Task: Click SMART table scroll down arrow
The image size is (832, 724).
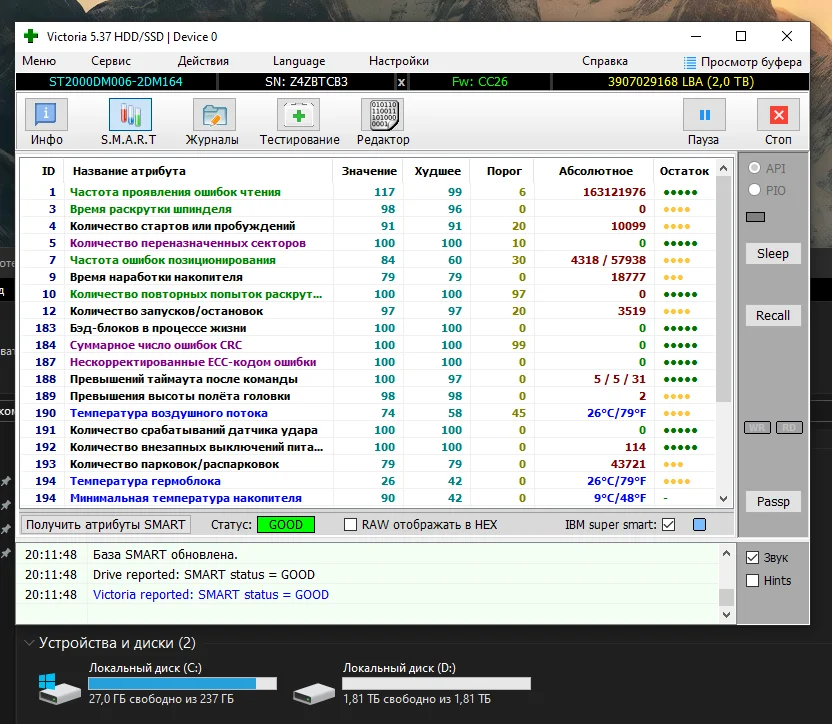Action: pos(723,498)
